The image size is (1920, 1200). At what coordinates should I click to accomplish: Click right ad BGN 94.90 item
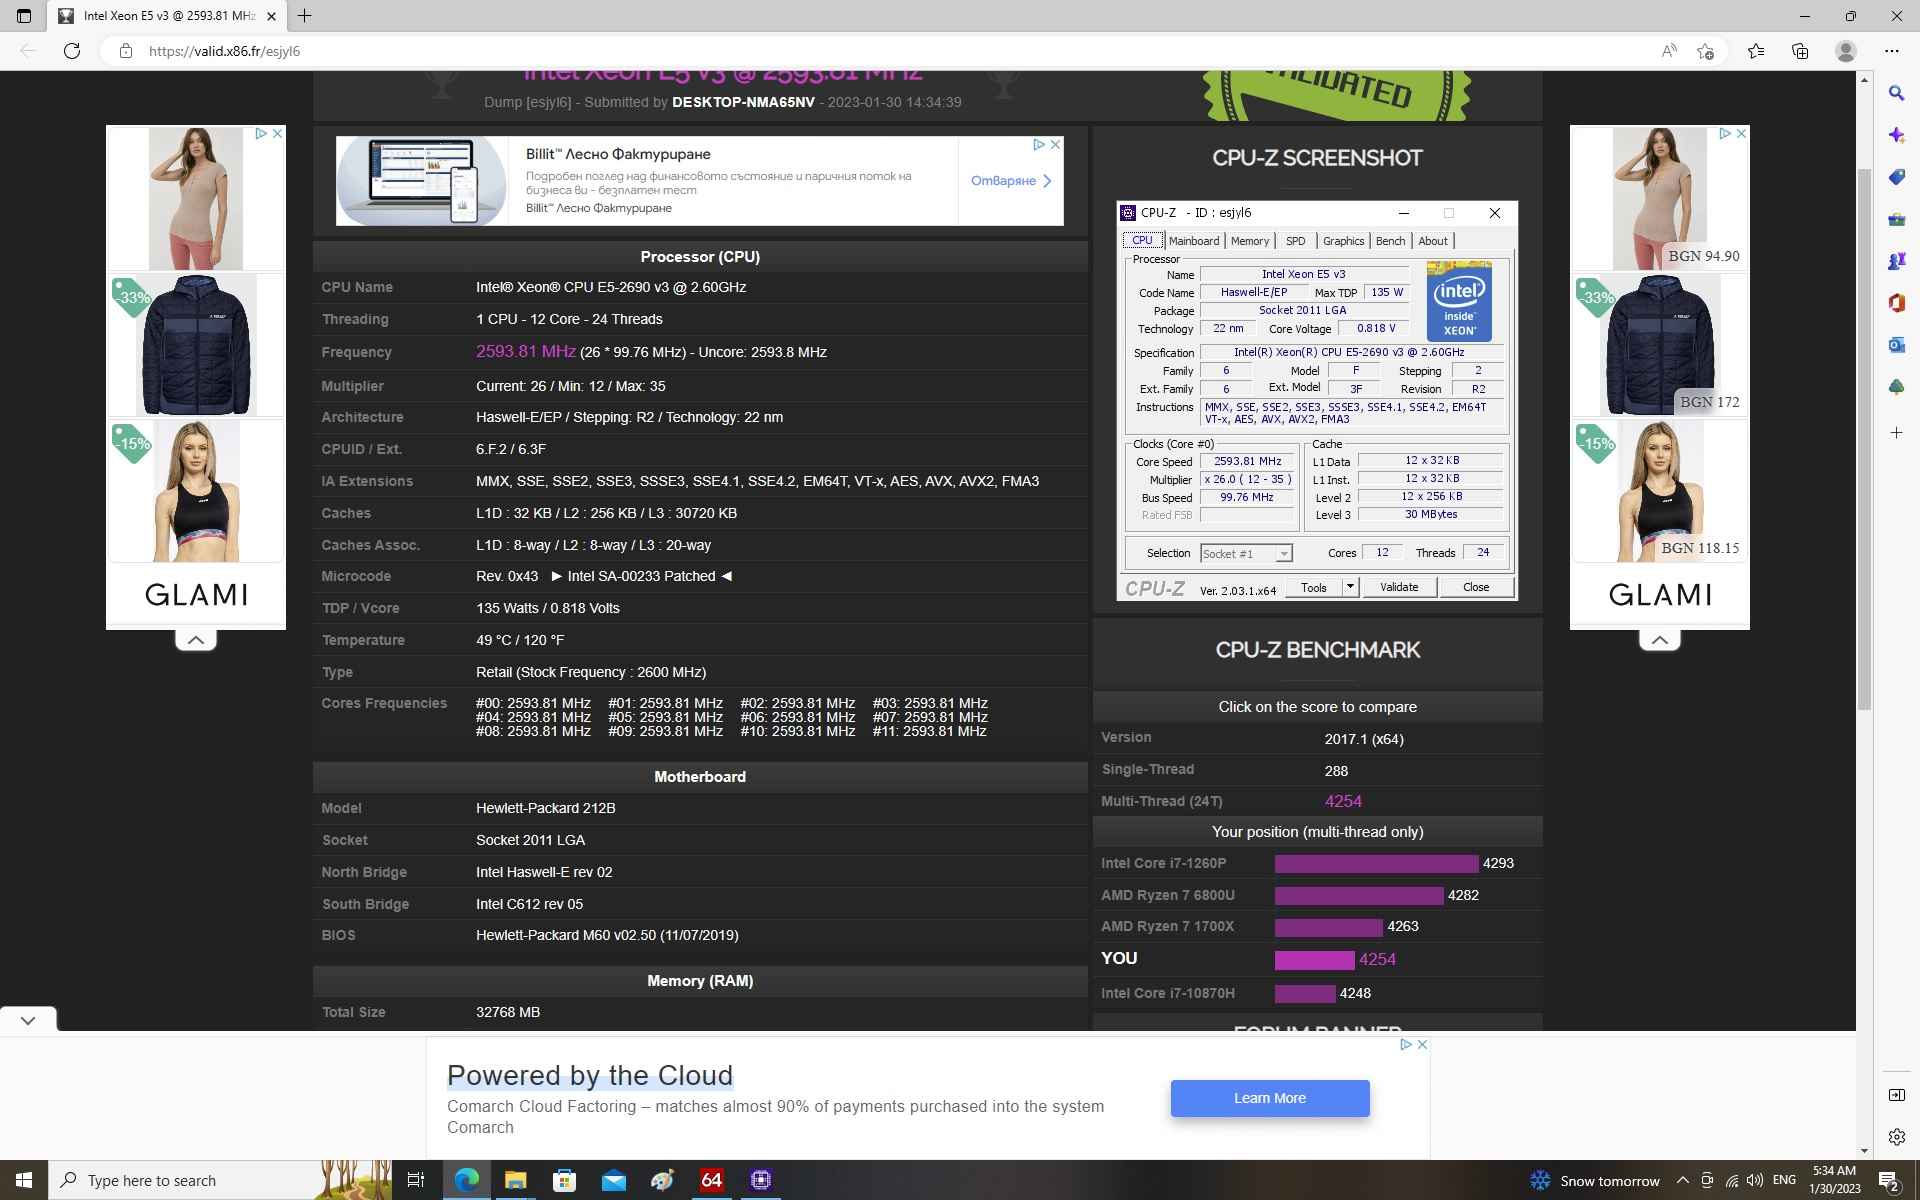(x=1660, y=198)
